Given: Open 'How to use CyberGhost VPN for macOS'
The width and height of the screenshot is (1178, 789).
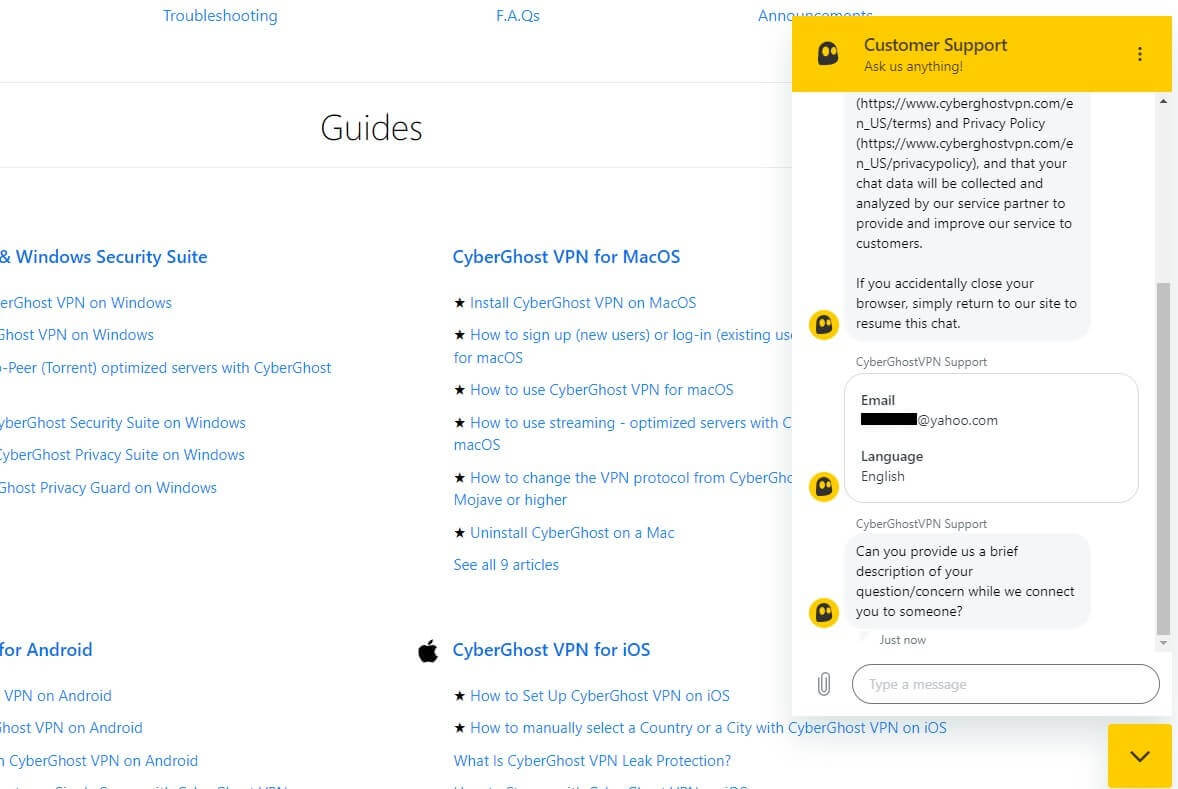Looking at the screenshot, I should tap(601, 390).
